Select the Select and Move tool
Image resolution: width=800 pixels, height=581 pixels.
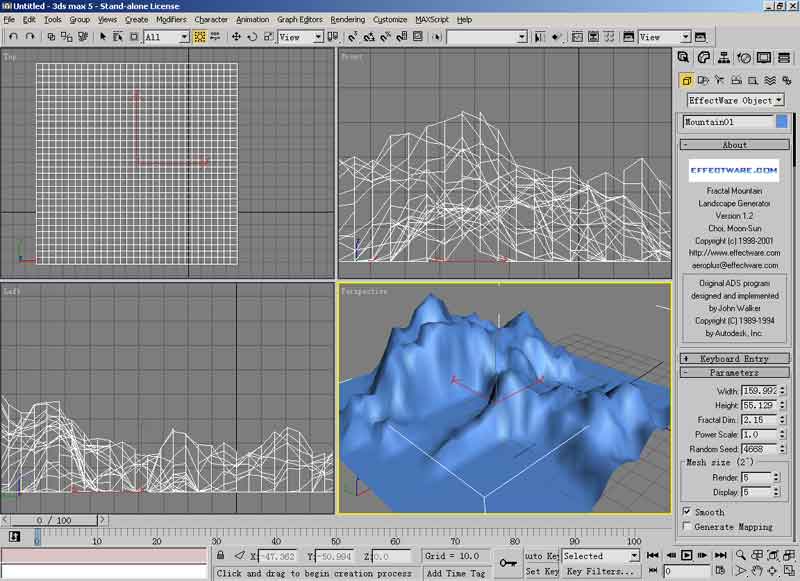coord(236,37)
